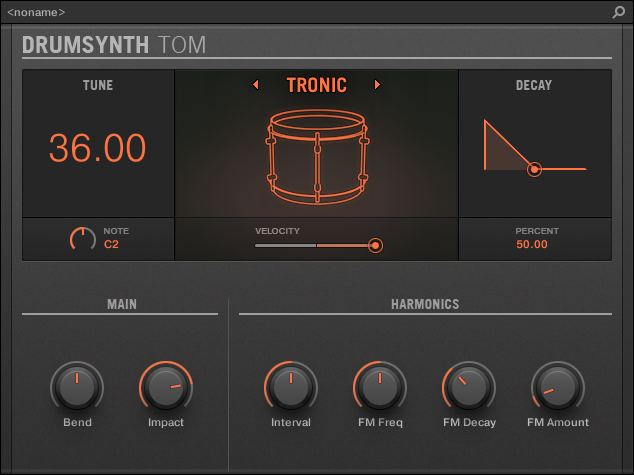
Task: Click the FM Decay knob
Action: [x=469, y=387]
